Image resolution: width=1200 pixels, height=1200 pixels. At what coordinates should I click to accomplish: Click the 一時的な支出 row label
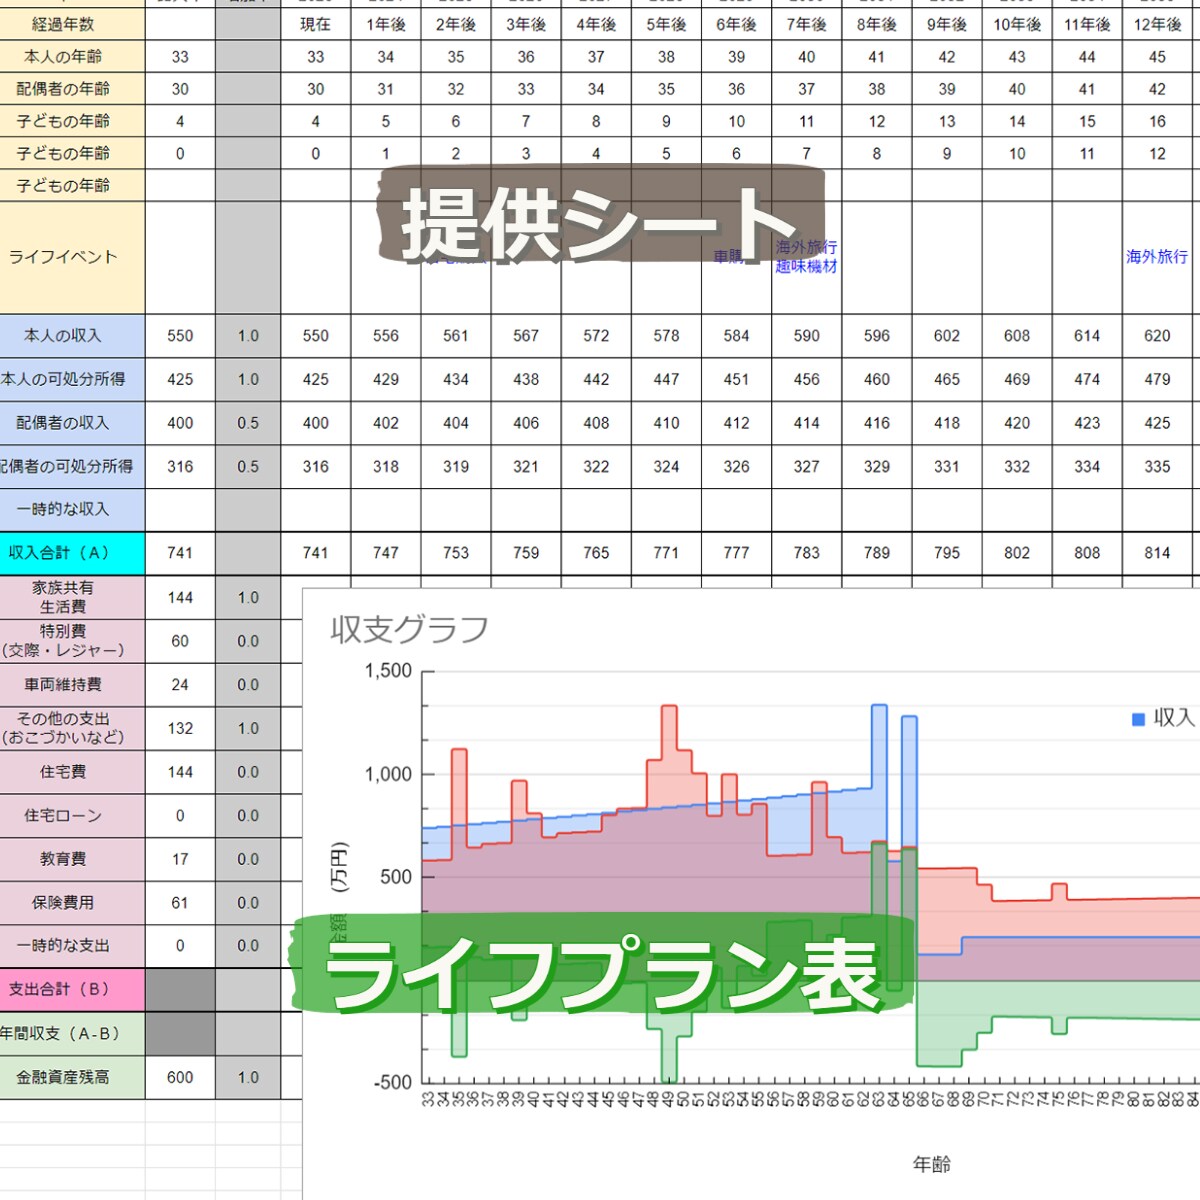(x=63, y=946)
